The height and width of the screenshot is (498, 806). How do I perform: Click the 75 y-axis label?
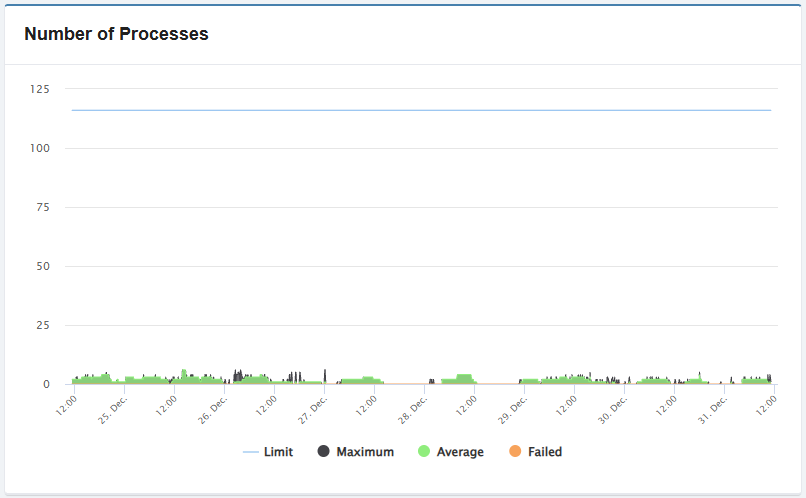click(43, 208)
